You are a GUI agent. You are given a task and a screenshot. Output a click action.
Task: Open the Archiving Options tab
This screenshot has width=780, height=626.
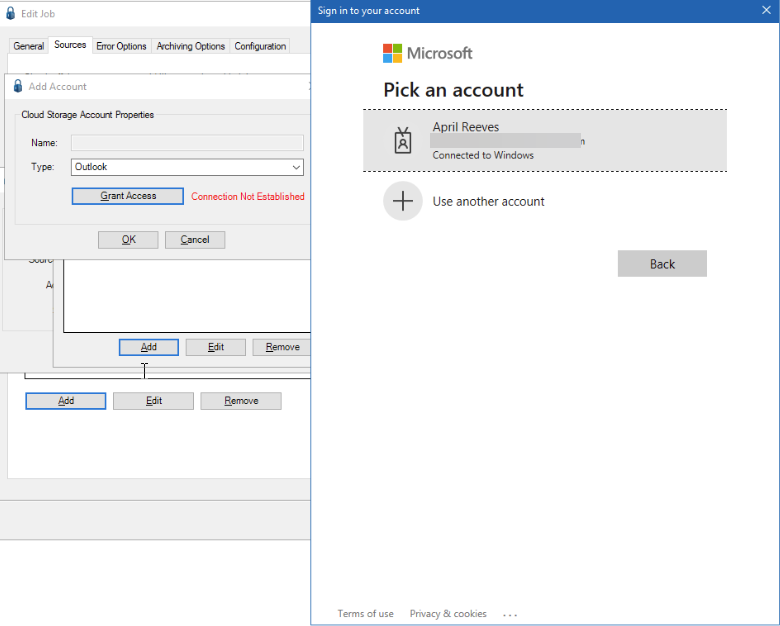[x=191, y=46]
